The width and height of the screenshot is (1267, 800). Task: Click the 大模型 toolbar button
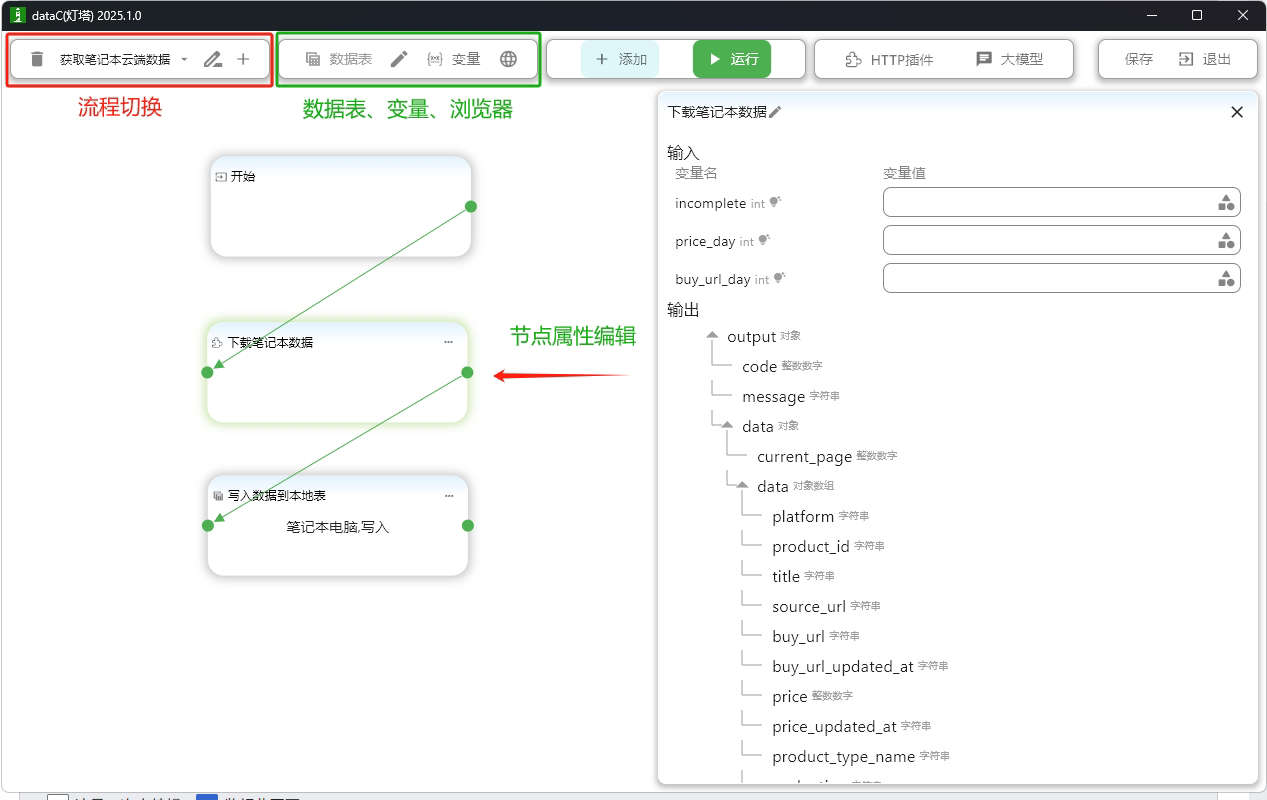tap(1009, 59)
